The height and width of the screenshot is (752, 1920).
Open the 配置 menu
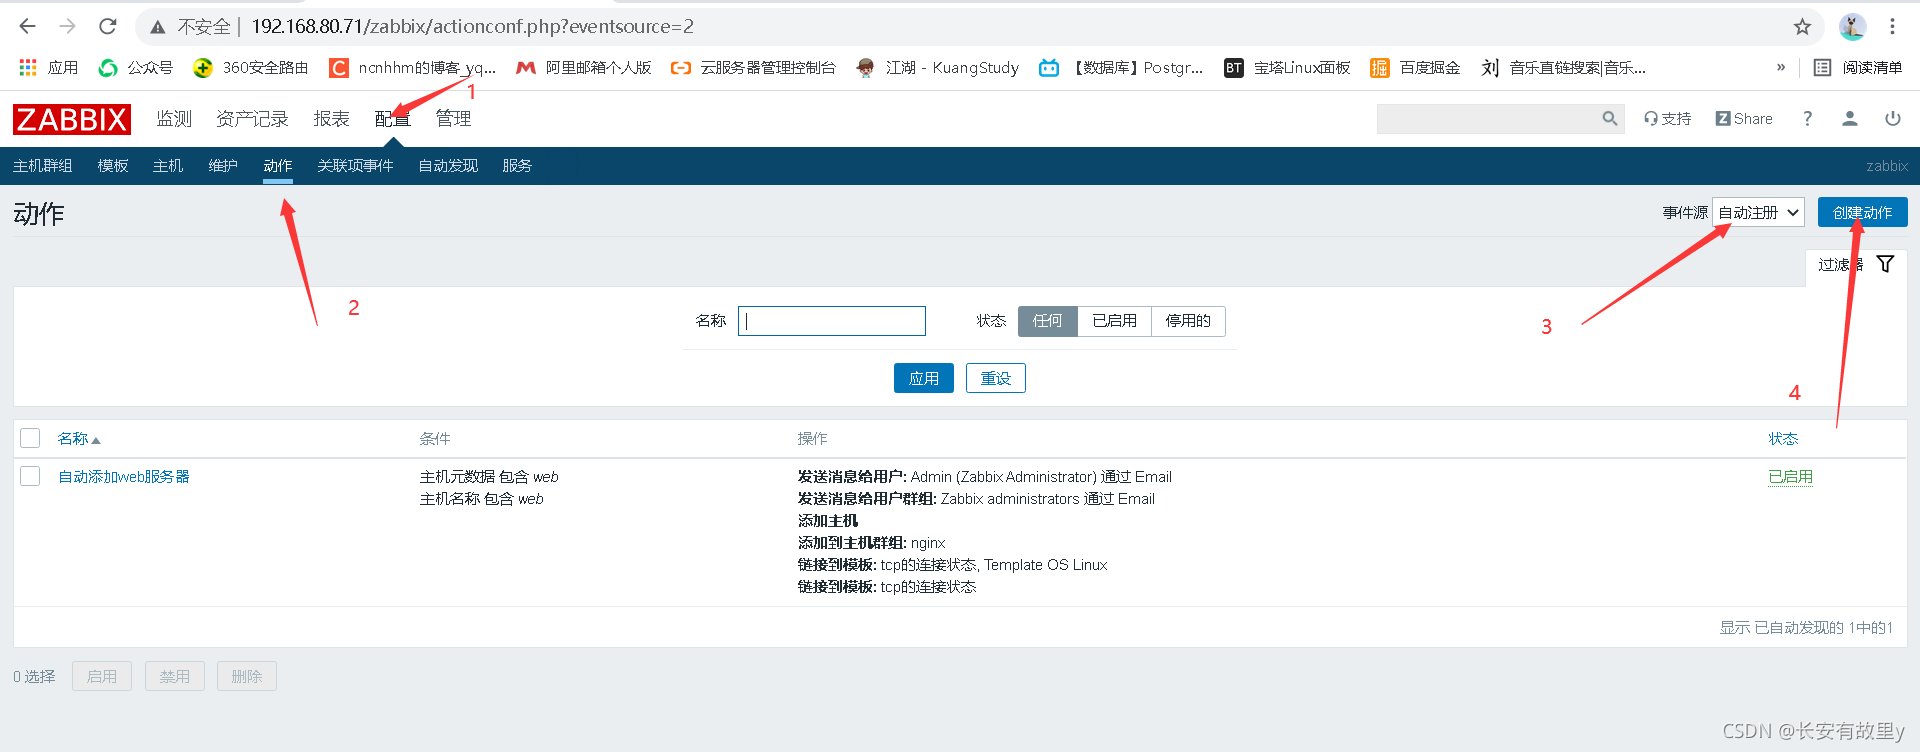tap(393, 119)
